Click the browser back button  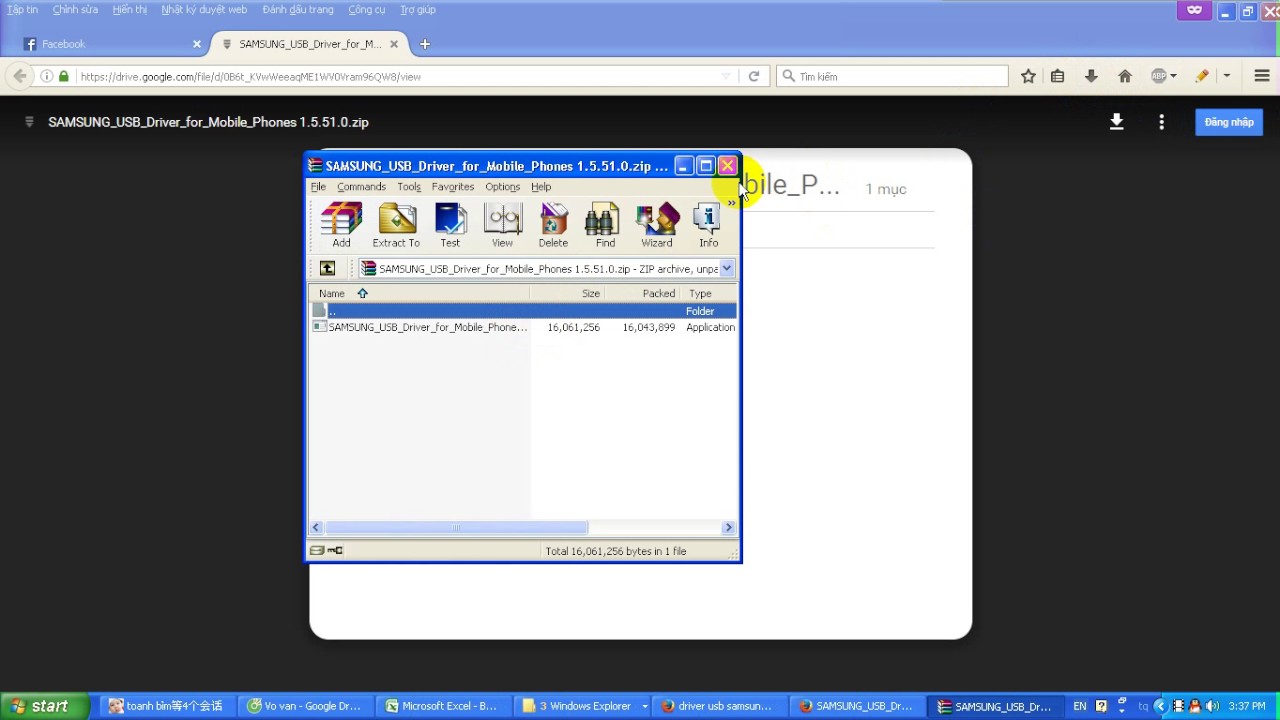[x=19, y=76]
